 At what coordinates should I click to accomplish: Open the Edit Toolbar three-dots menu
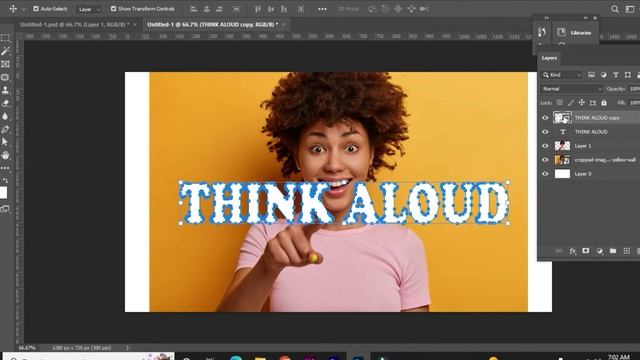pos(5,168)
